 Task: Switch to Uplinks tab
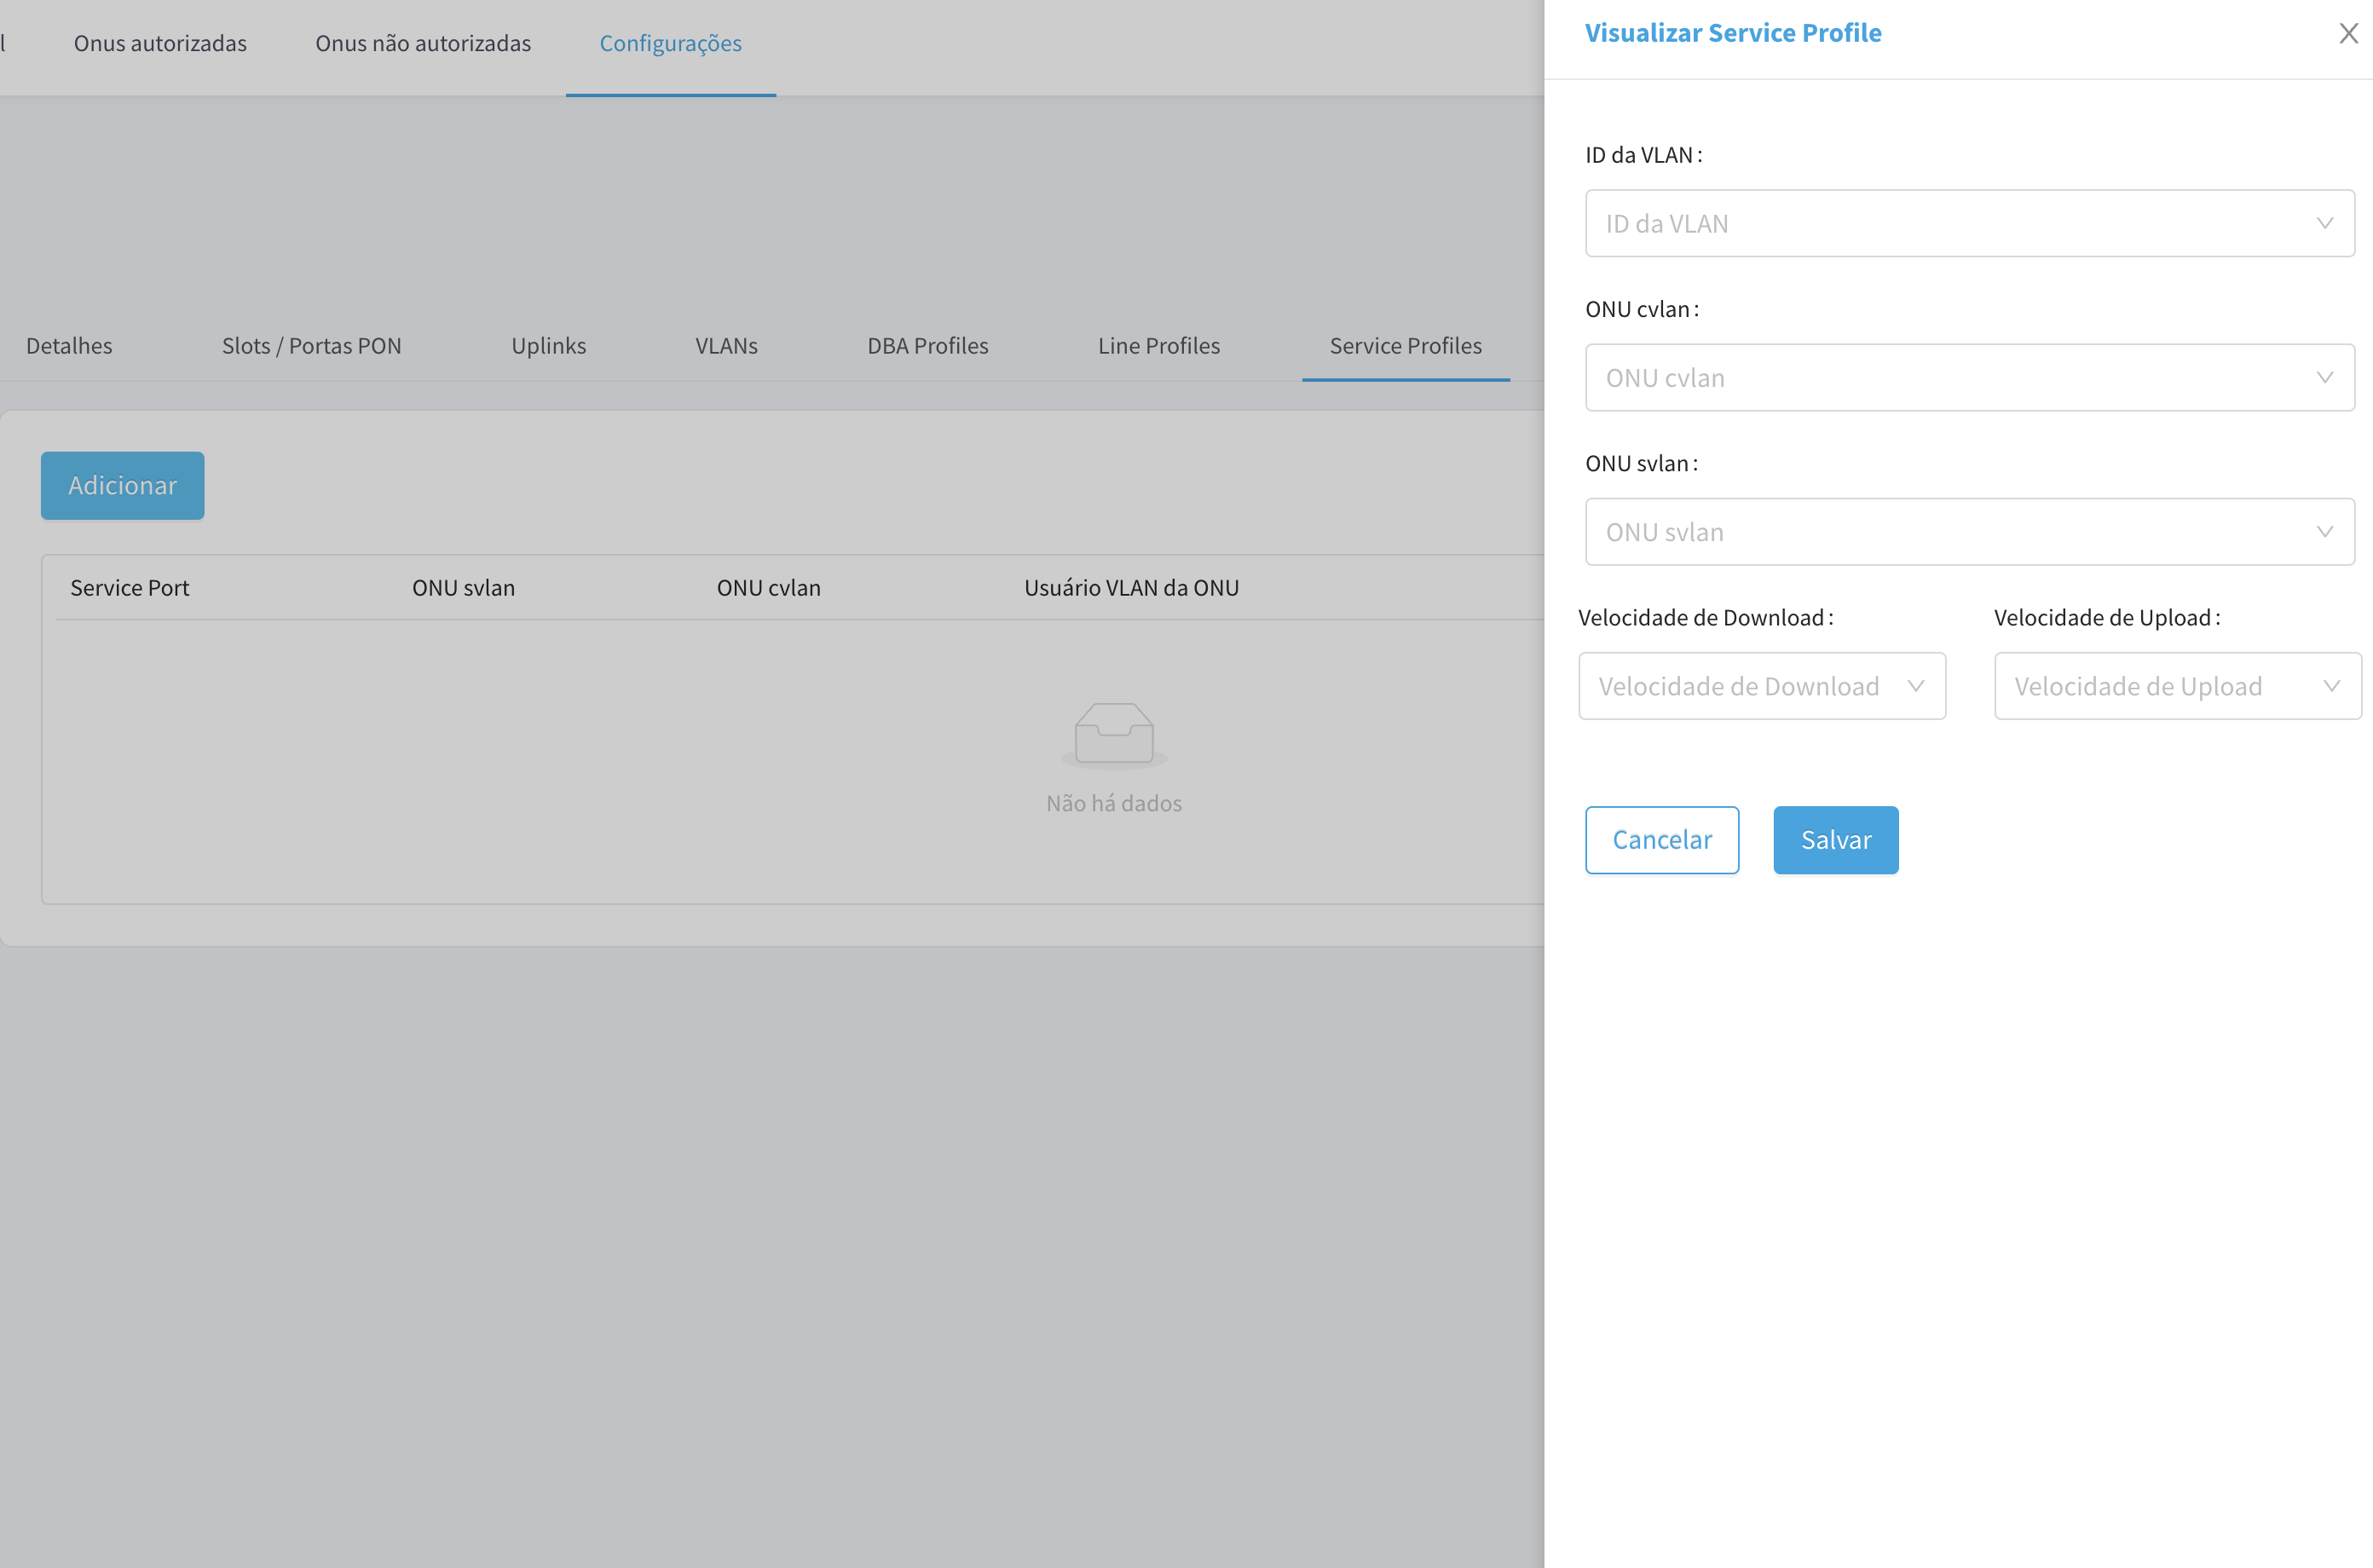pos(548,346)
